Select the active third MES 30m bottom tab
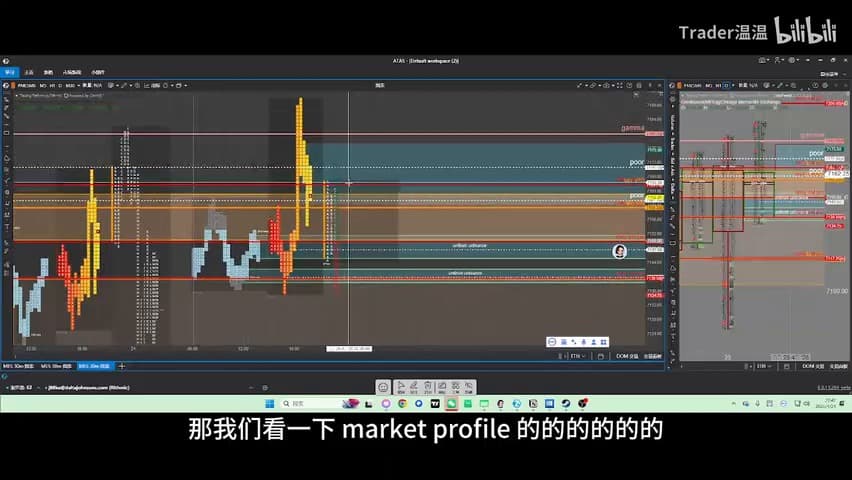 [x=95, y=366]
